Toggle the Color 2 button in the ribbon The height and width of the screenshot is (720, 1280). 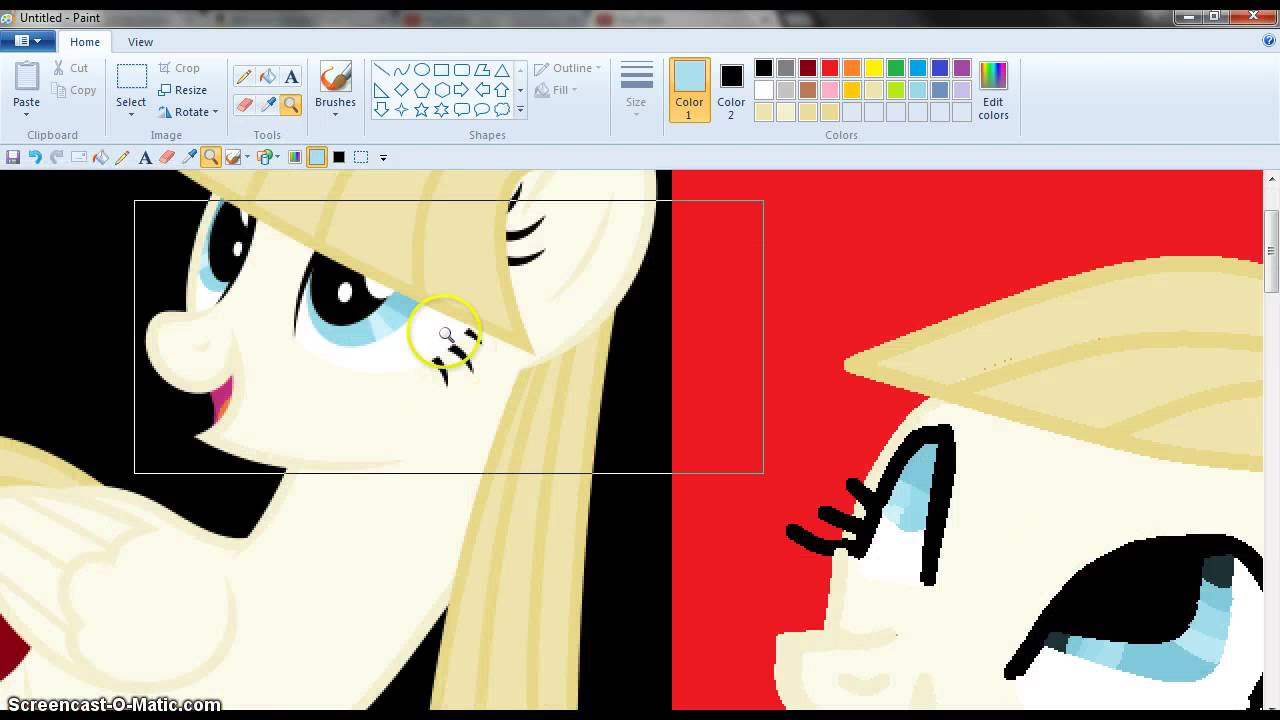tap(731, 90)
